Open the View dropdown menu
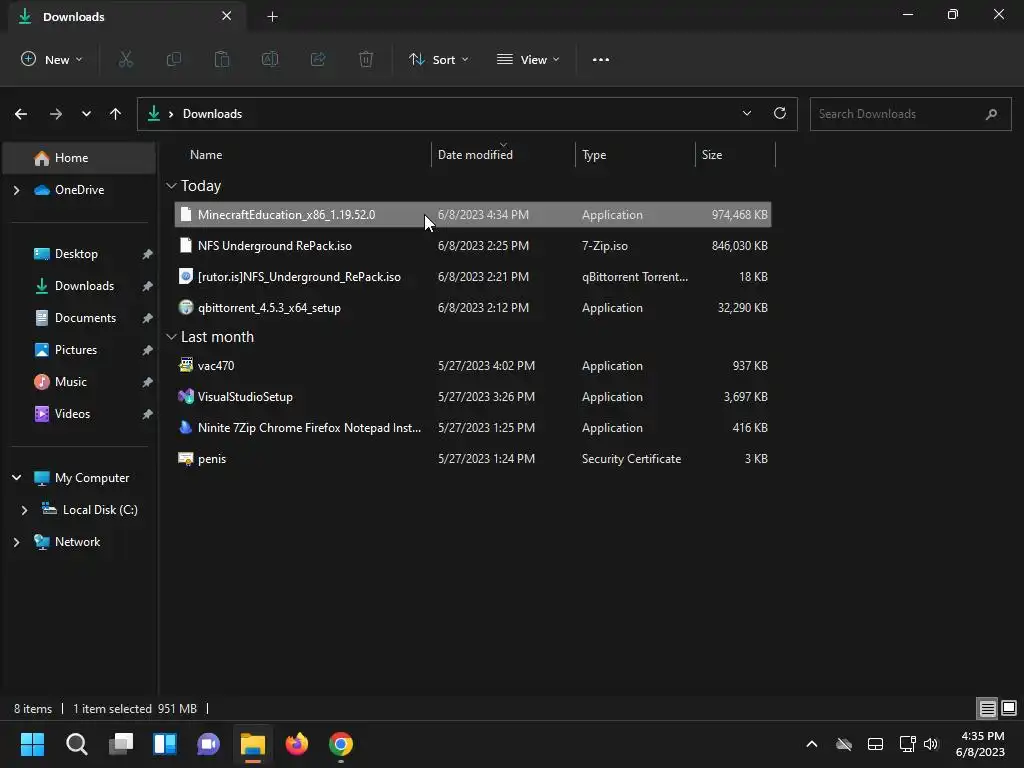This screenshot has width=1024, height=768. (528, 59)
